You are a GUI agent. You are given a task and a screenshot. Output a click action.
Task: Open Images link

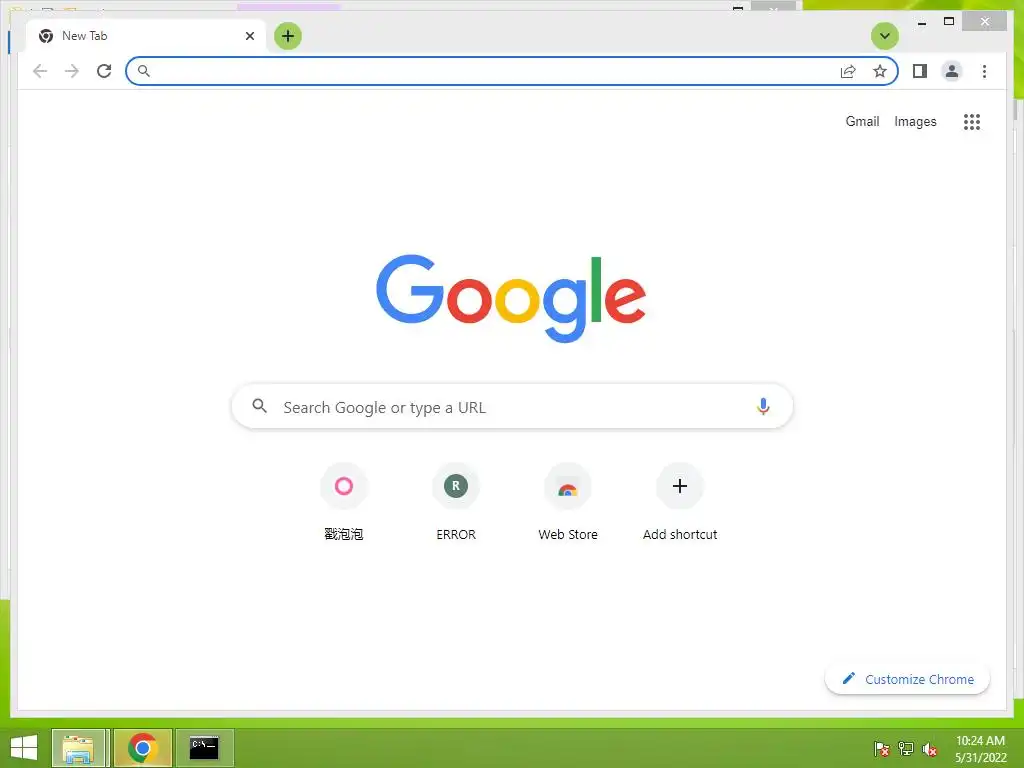[x=915, y=121]
